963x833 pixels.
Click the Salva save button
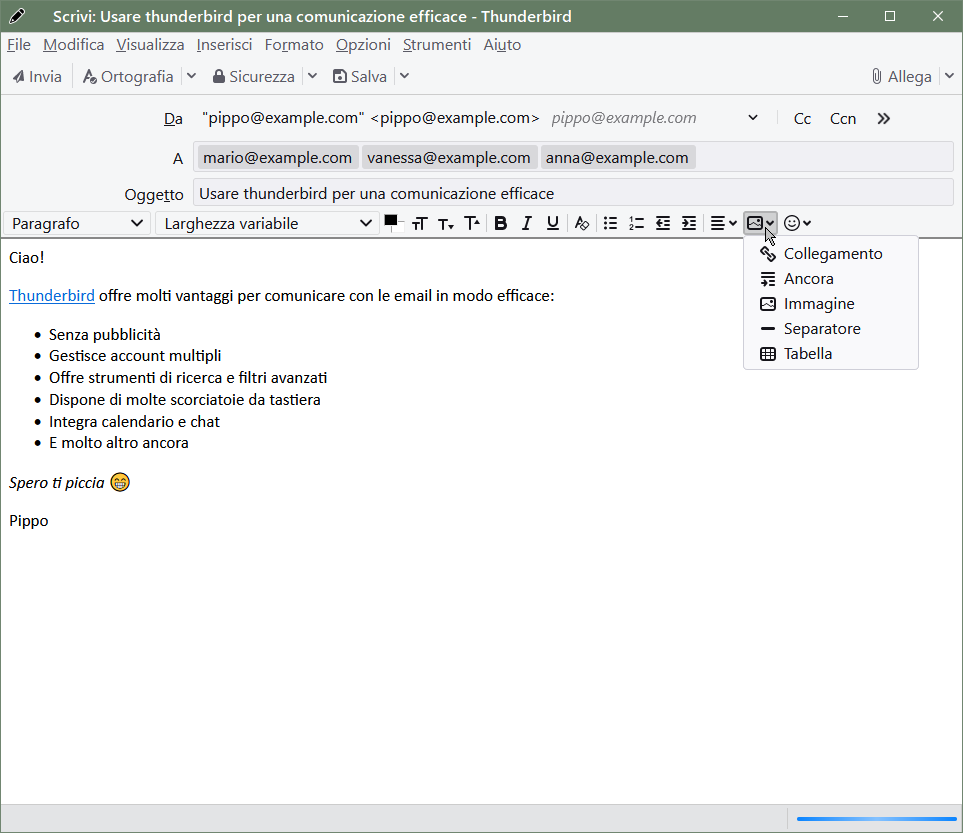(359, 77)
